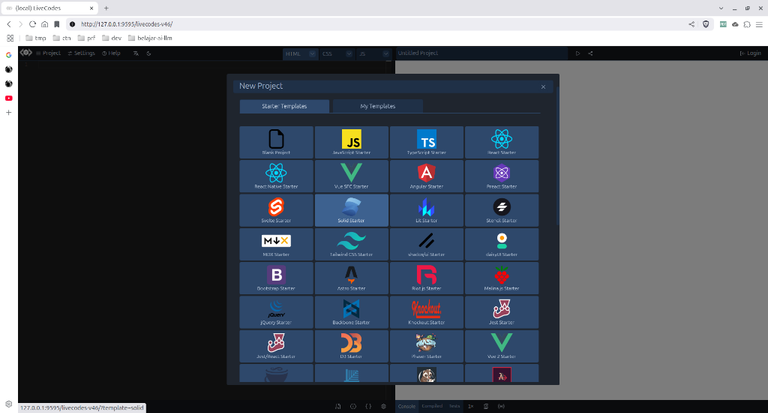Viewport: 768px width, 413px height.
Task: Select the Preact Starter template
Action: [502, 176]
